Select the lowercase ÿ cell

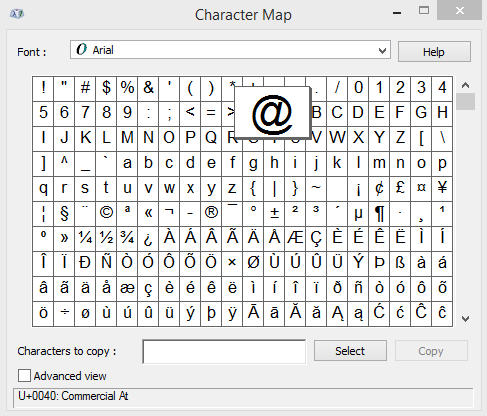pyautogui.click(x=232, y=313)
